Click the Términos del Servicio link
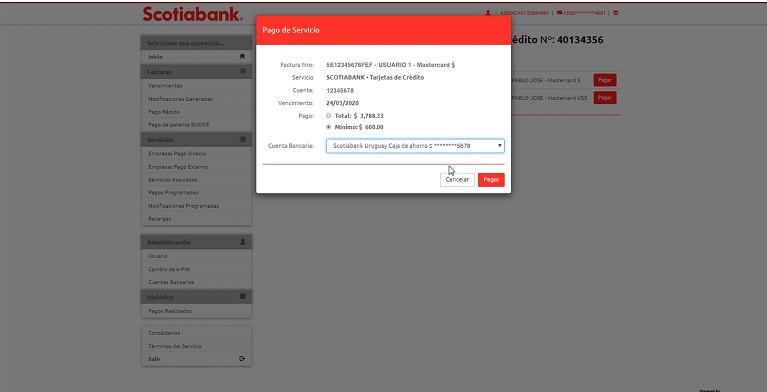The height and width of the screenshot is (392, 767). click(x=196, y=346)
